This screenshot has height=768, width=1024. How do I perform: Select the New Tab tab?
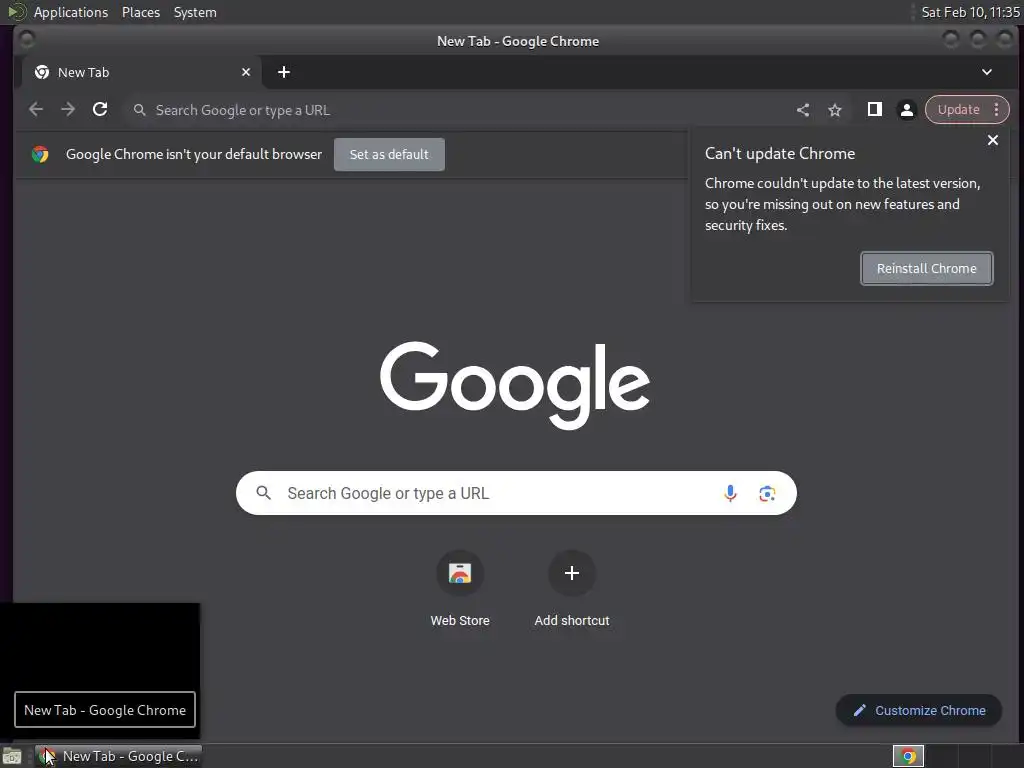coord(141,72)
